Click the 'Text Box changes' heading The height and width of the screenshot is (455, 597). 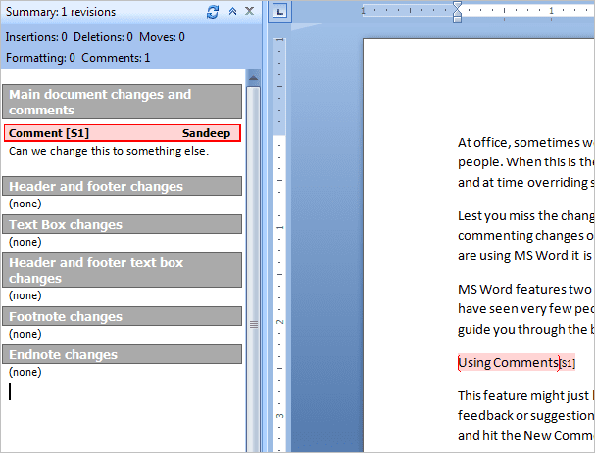tap(122, 224)
